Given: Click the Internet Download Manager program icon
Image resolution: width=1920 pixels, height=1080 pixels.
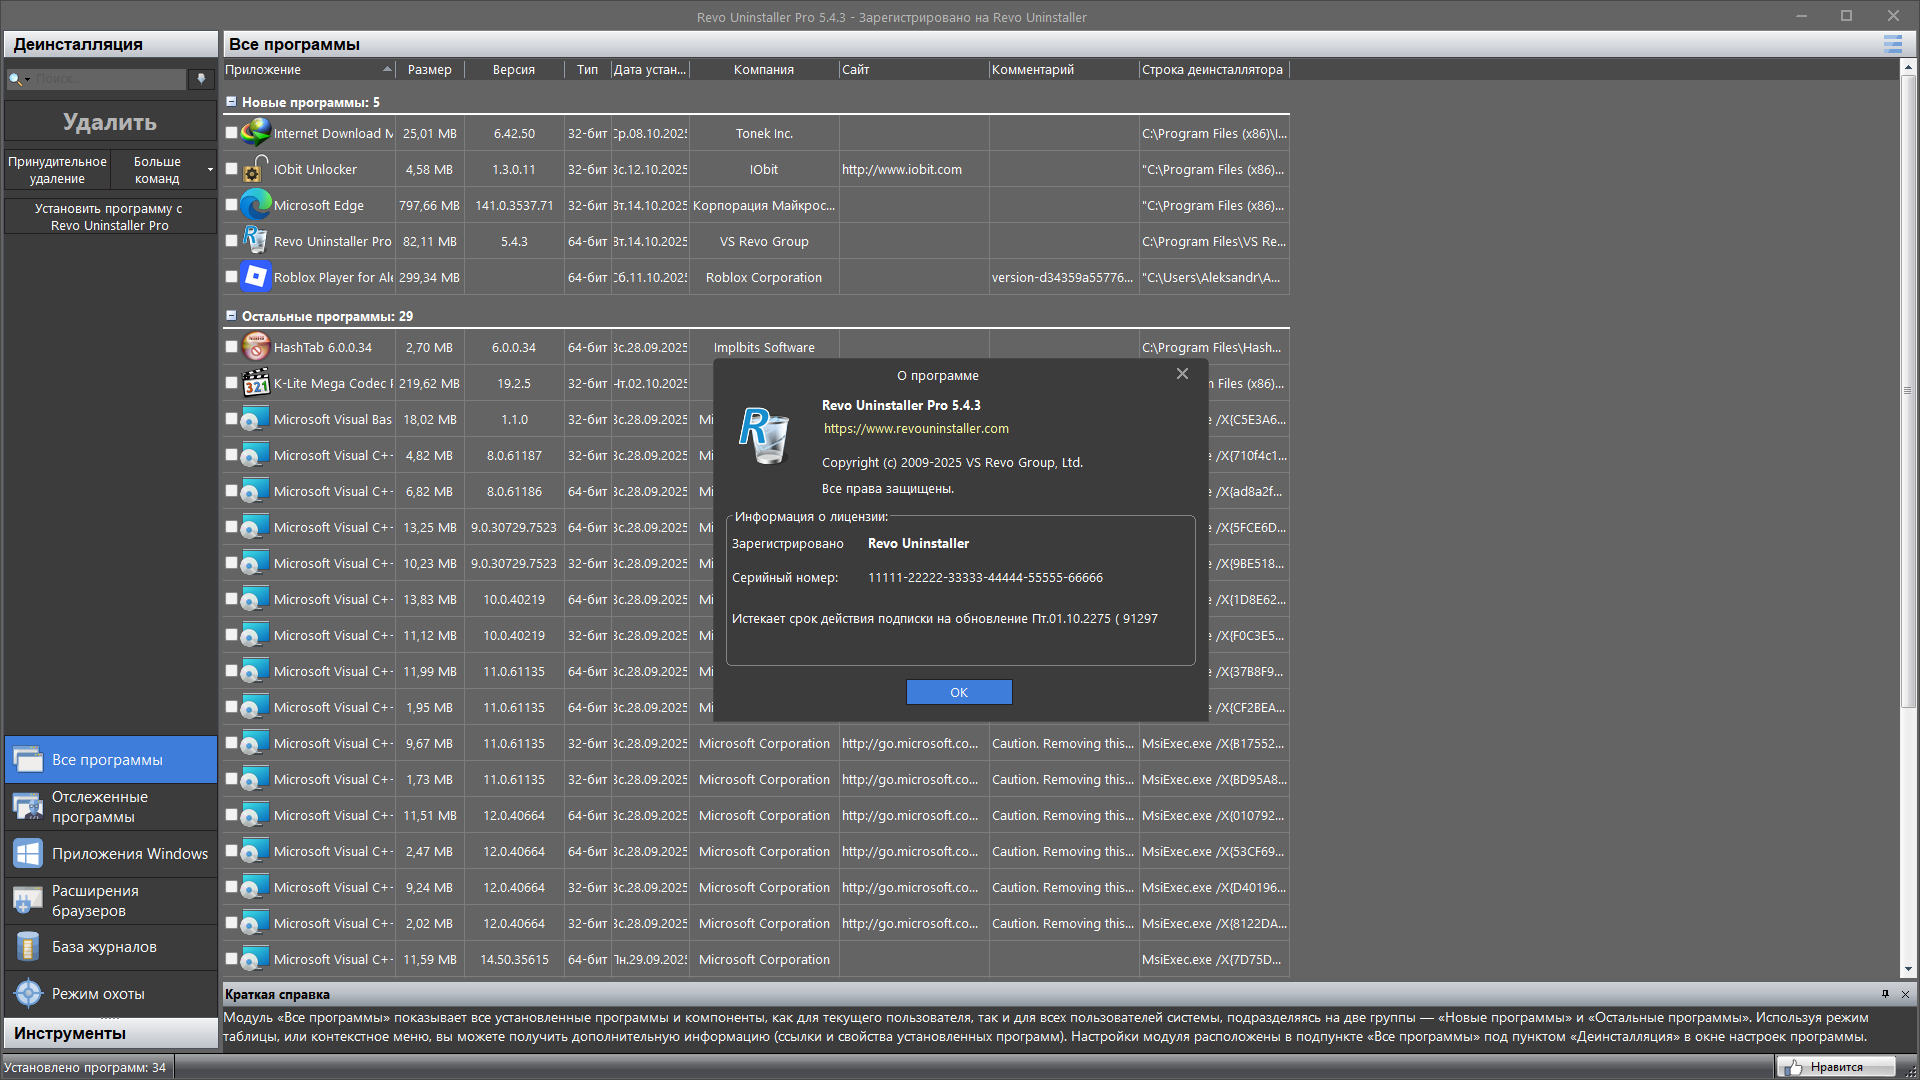Looking at the screenshot, I should coord(256,133).
